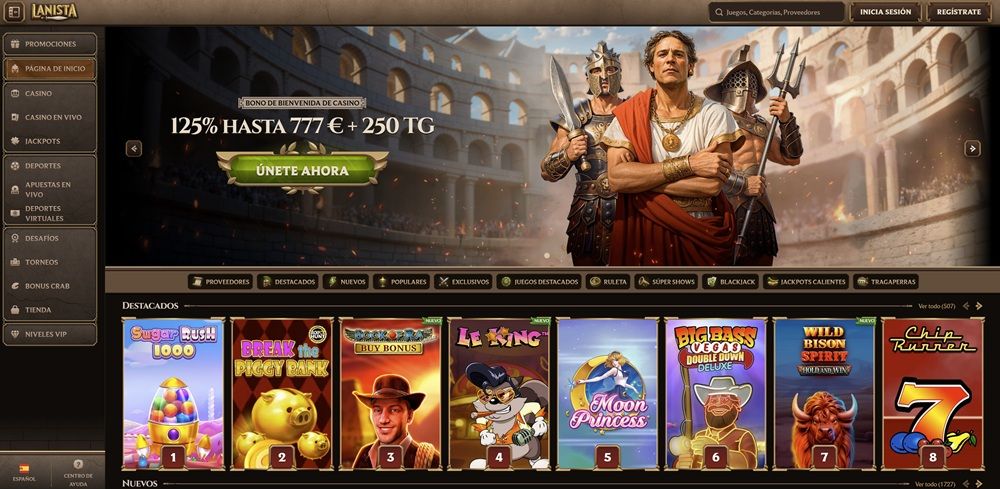Open Centro de Ayuda help icon
Viewport: 1000px width, 489px height.
click(x=78, y=471)
